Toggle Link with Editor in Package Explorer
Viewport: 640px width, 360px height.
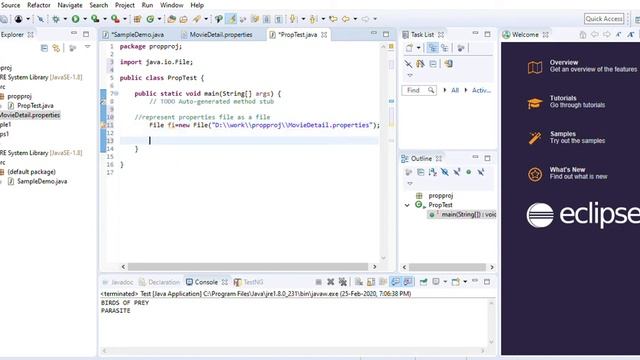pos(56,48)
